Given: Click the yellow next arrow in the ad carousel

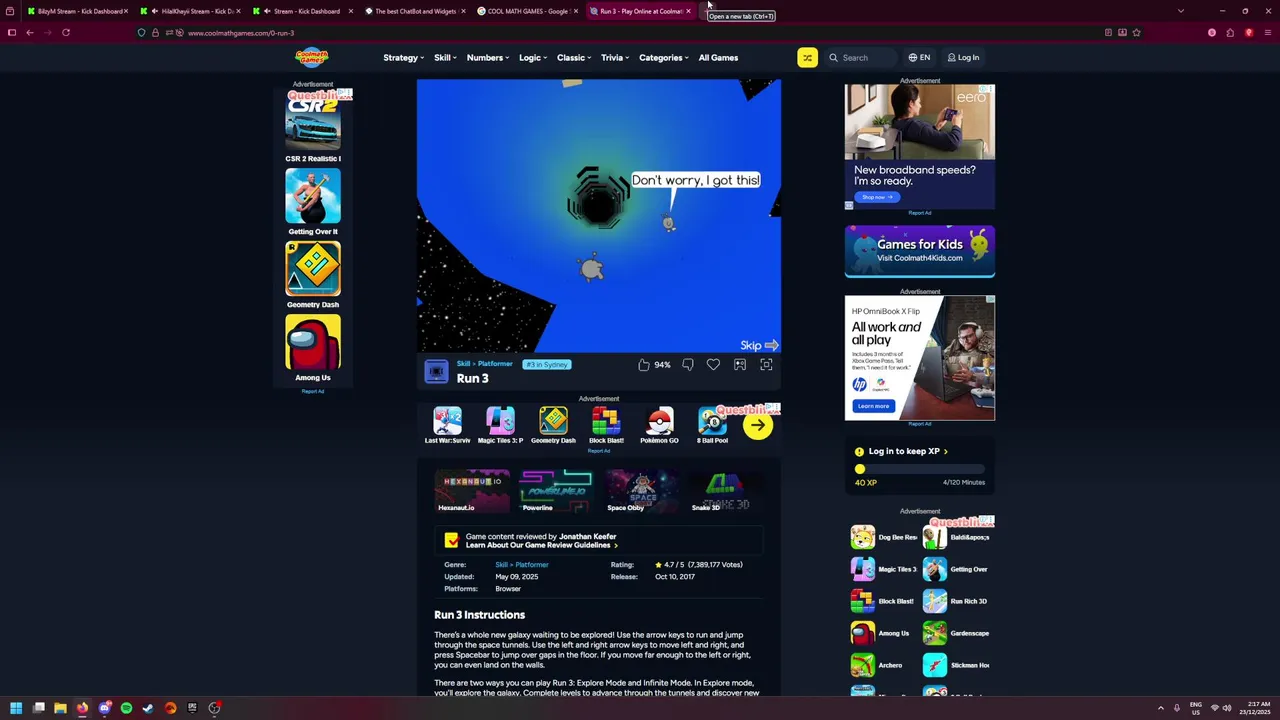Looking at the screenshot, I should (758, 425).
